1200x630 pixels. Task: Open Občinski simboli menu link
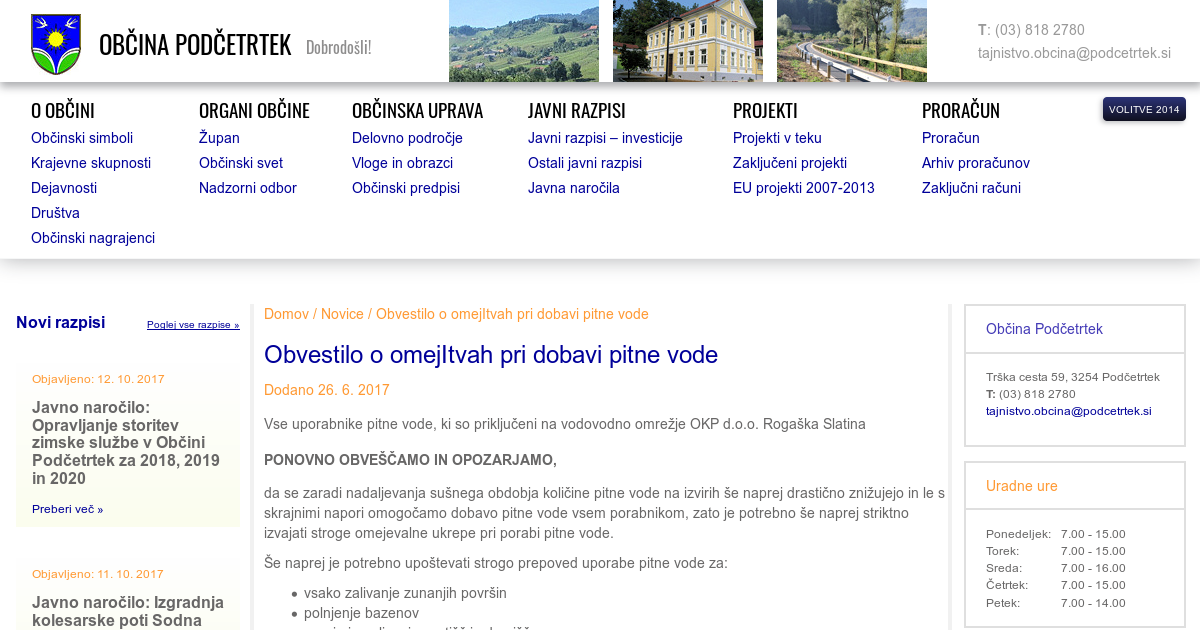(x=82, y=138)
